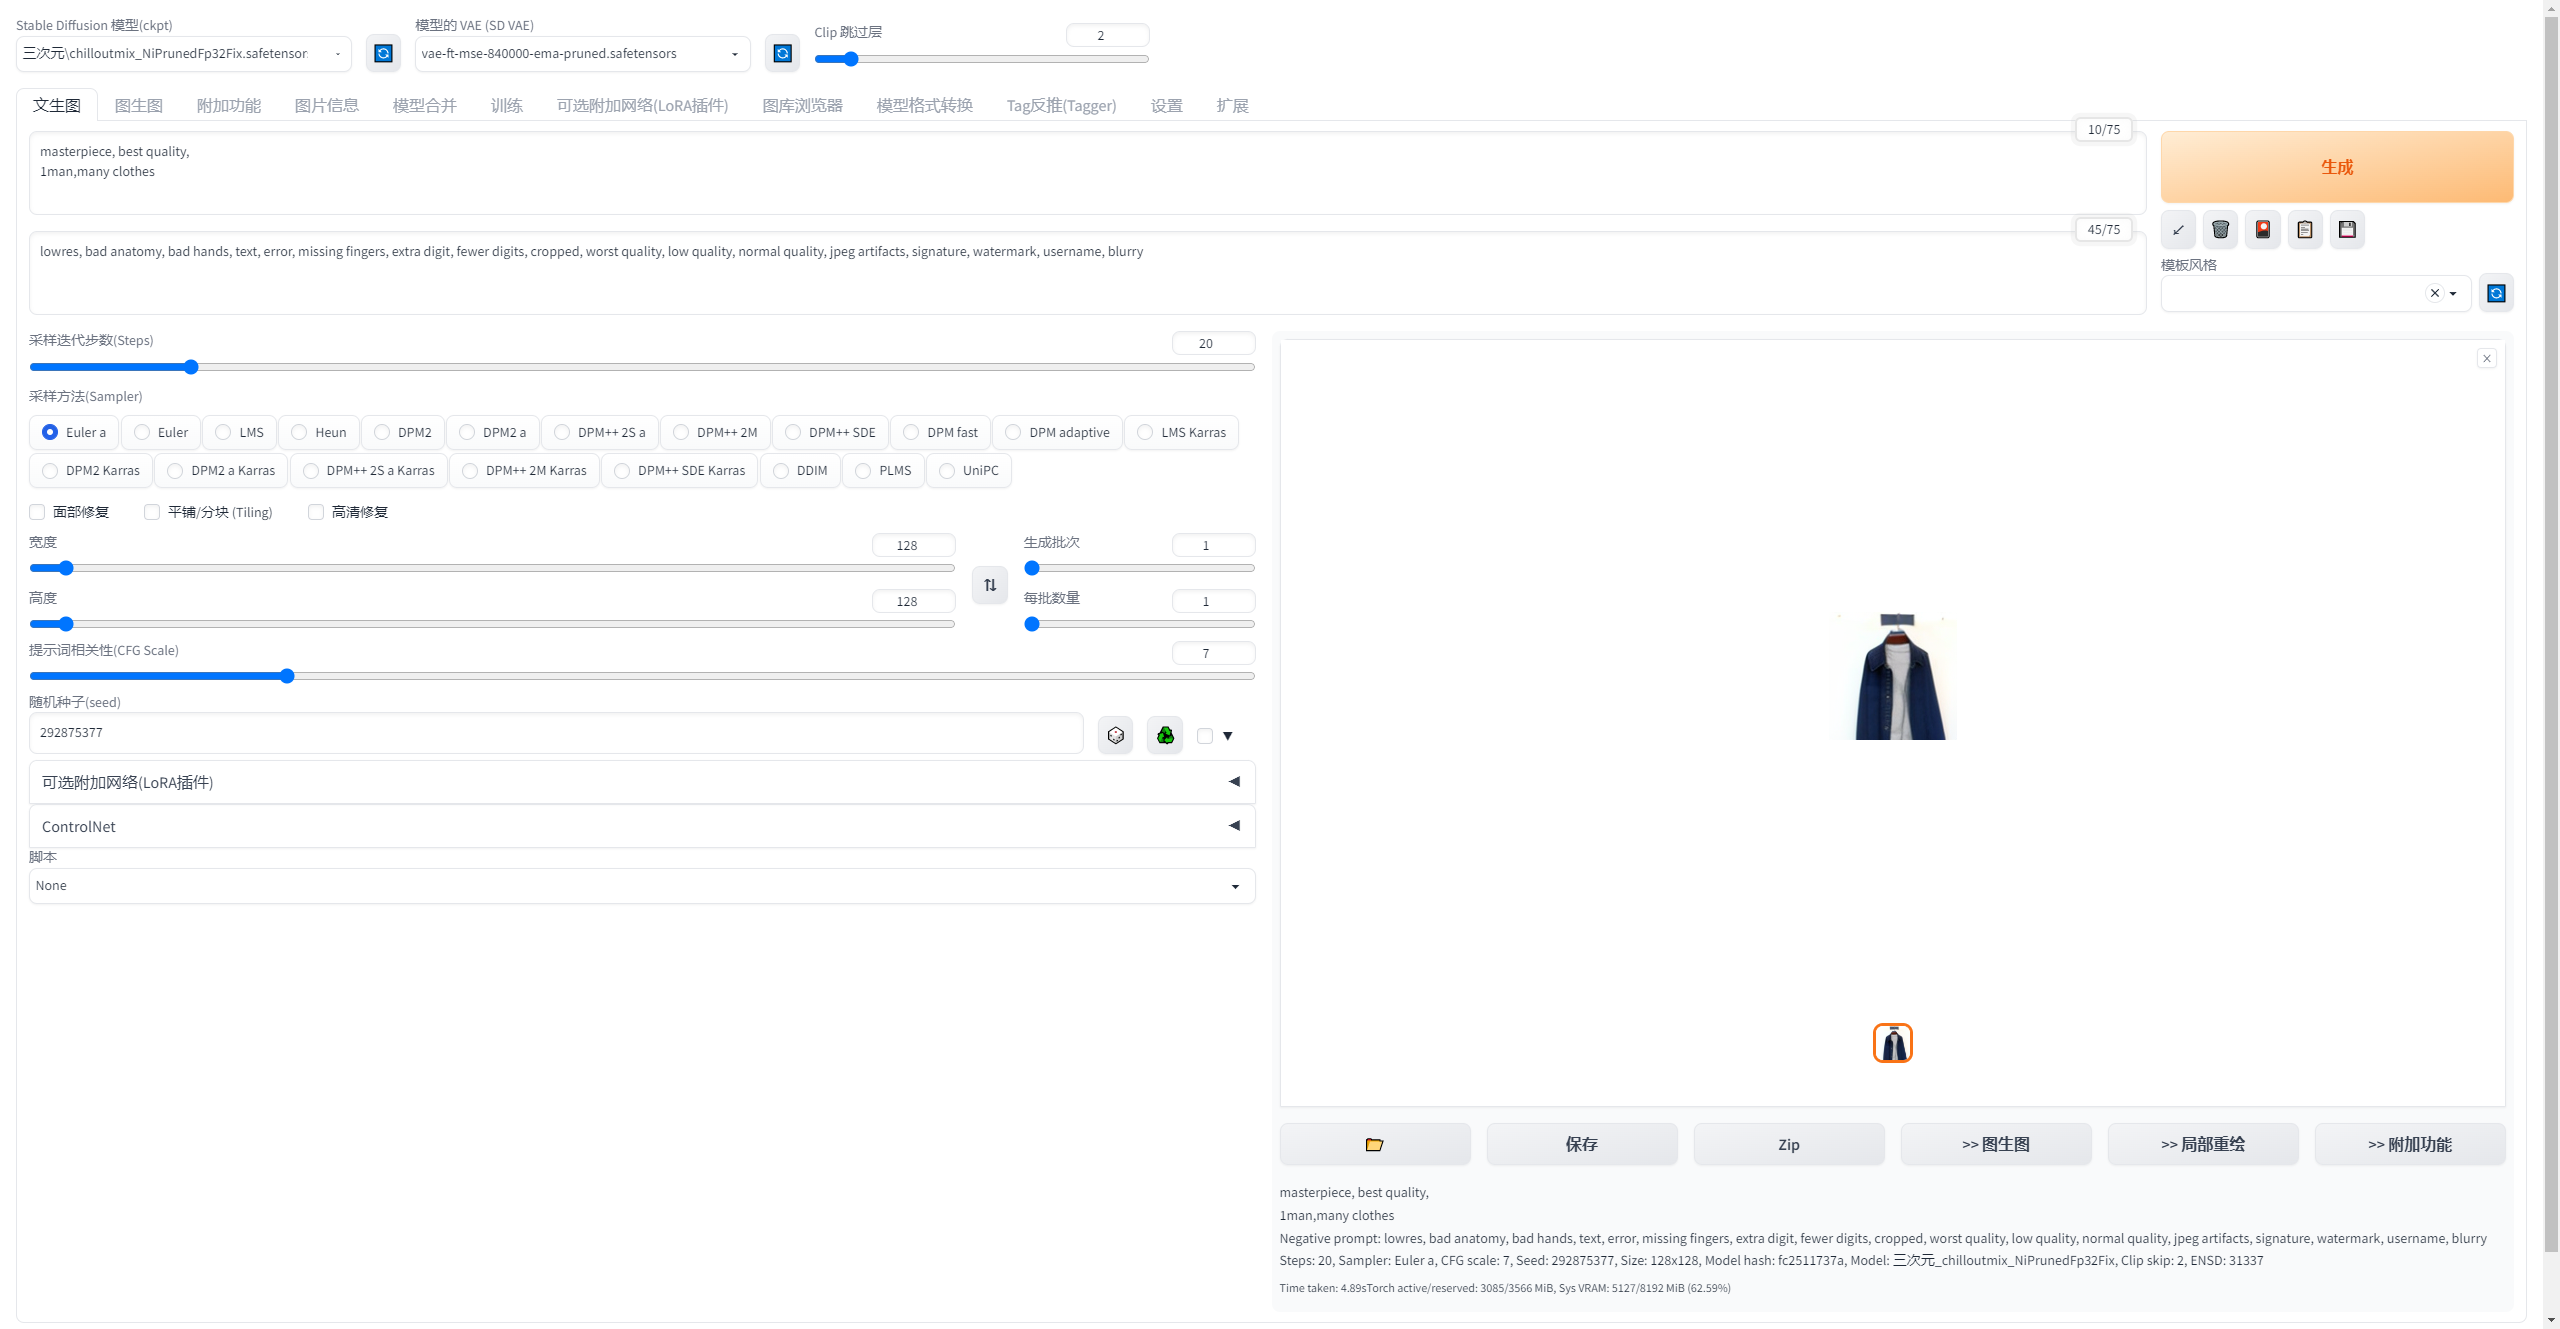This screenshot has height=1329, width=2560.
Task: Click the VAE refresh icon
Action: click(x=782, y=53)
